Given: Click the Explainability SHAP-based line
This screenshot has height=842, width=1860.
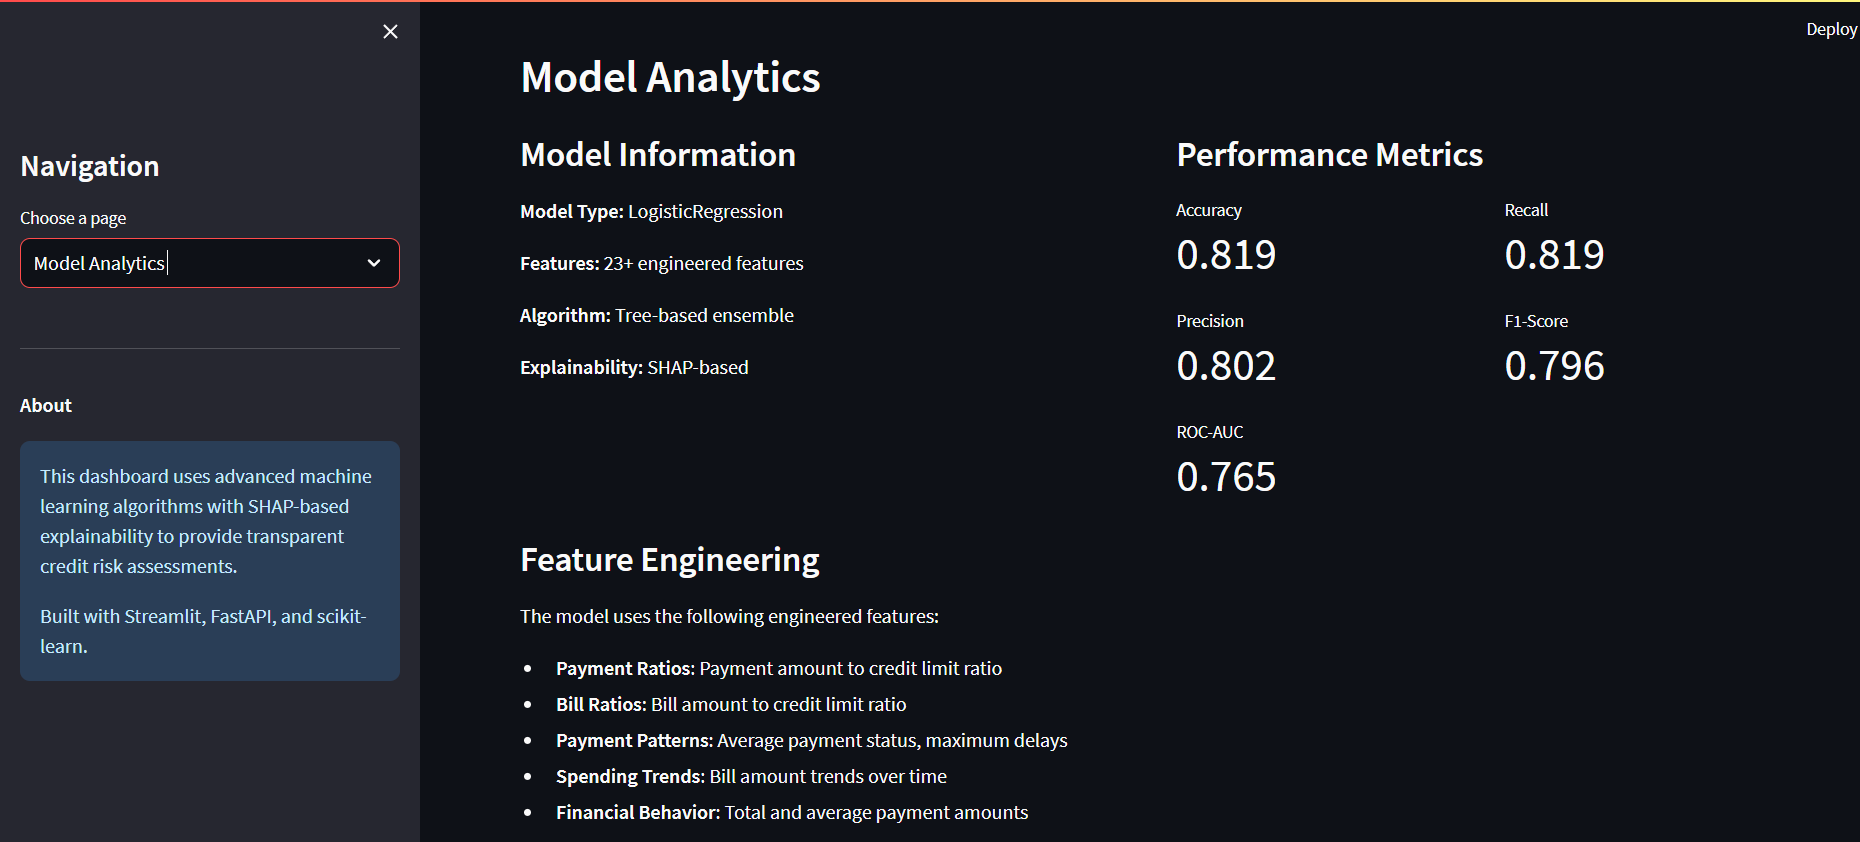Looking at the screenshot, I should [x=634, y=368].
